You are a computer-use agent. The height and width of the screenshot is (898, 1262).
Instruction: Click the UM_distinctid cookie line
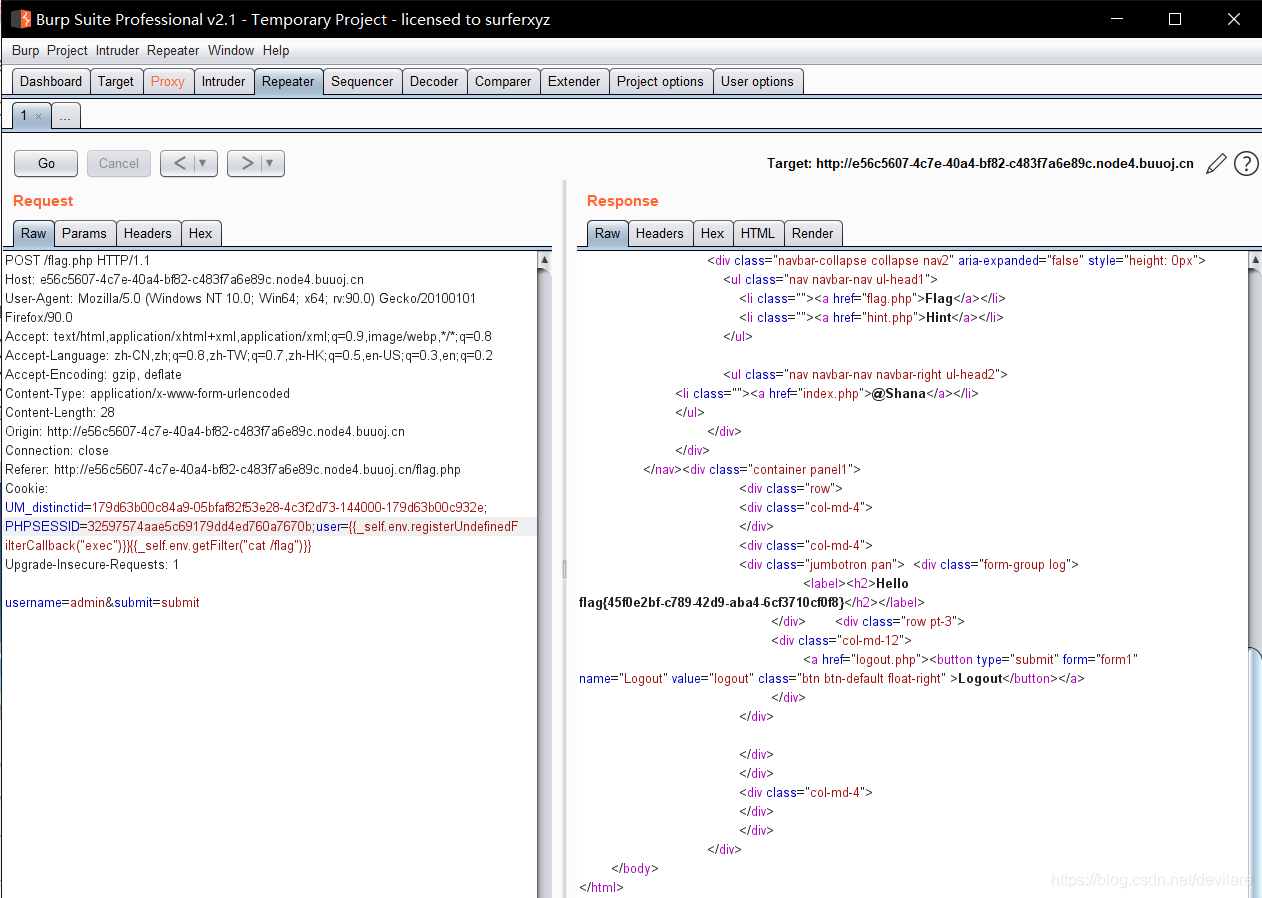246,507
